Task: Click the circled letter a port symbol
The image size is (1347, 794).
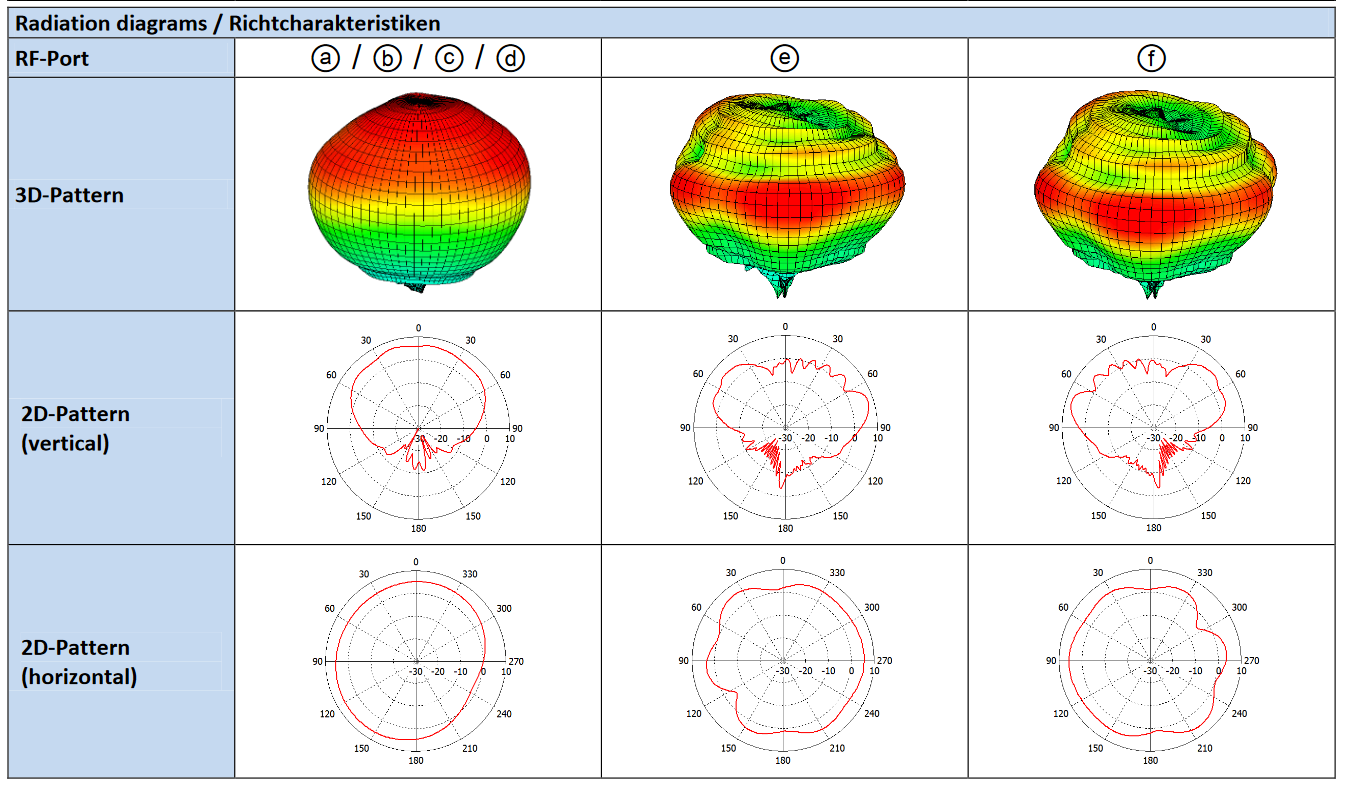Action: [324, 59]
